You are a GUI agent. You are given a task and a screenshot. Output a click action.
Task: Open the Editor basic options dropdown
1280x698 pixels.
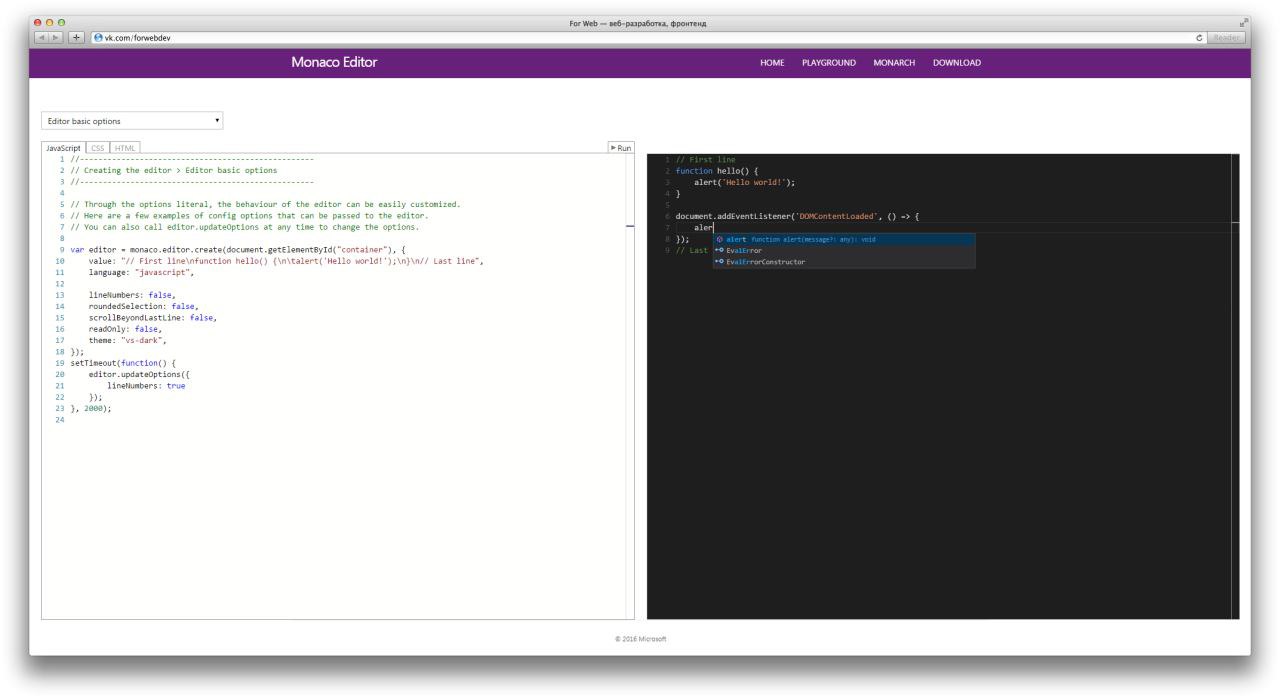coord(133,121)
